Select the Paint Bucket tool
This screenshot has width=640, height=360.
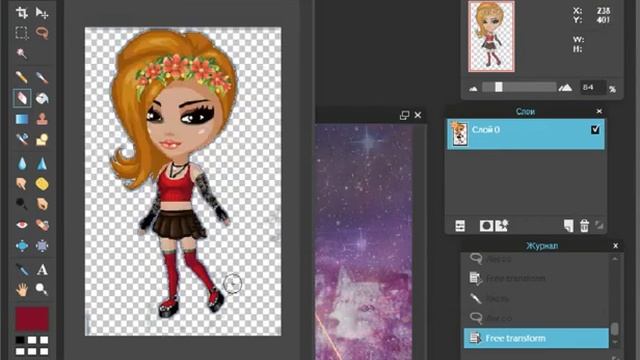tap(42, 98)
